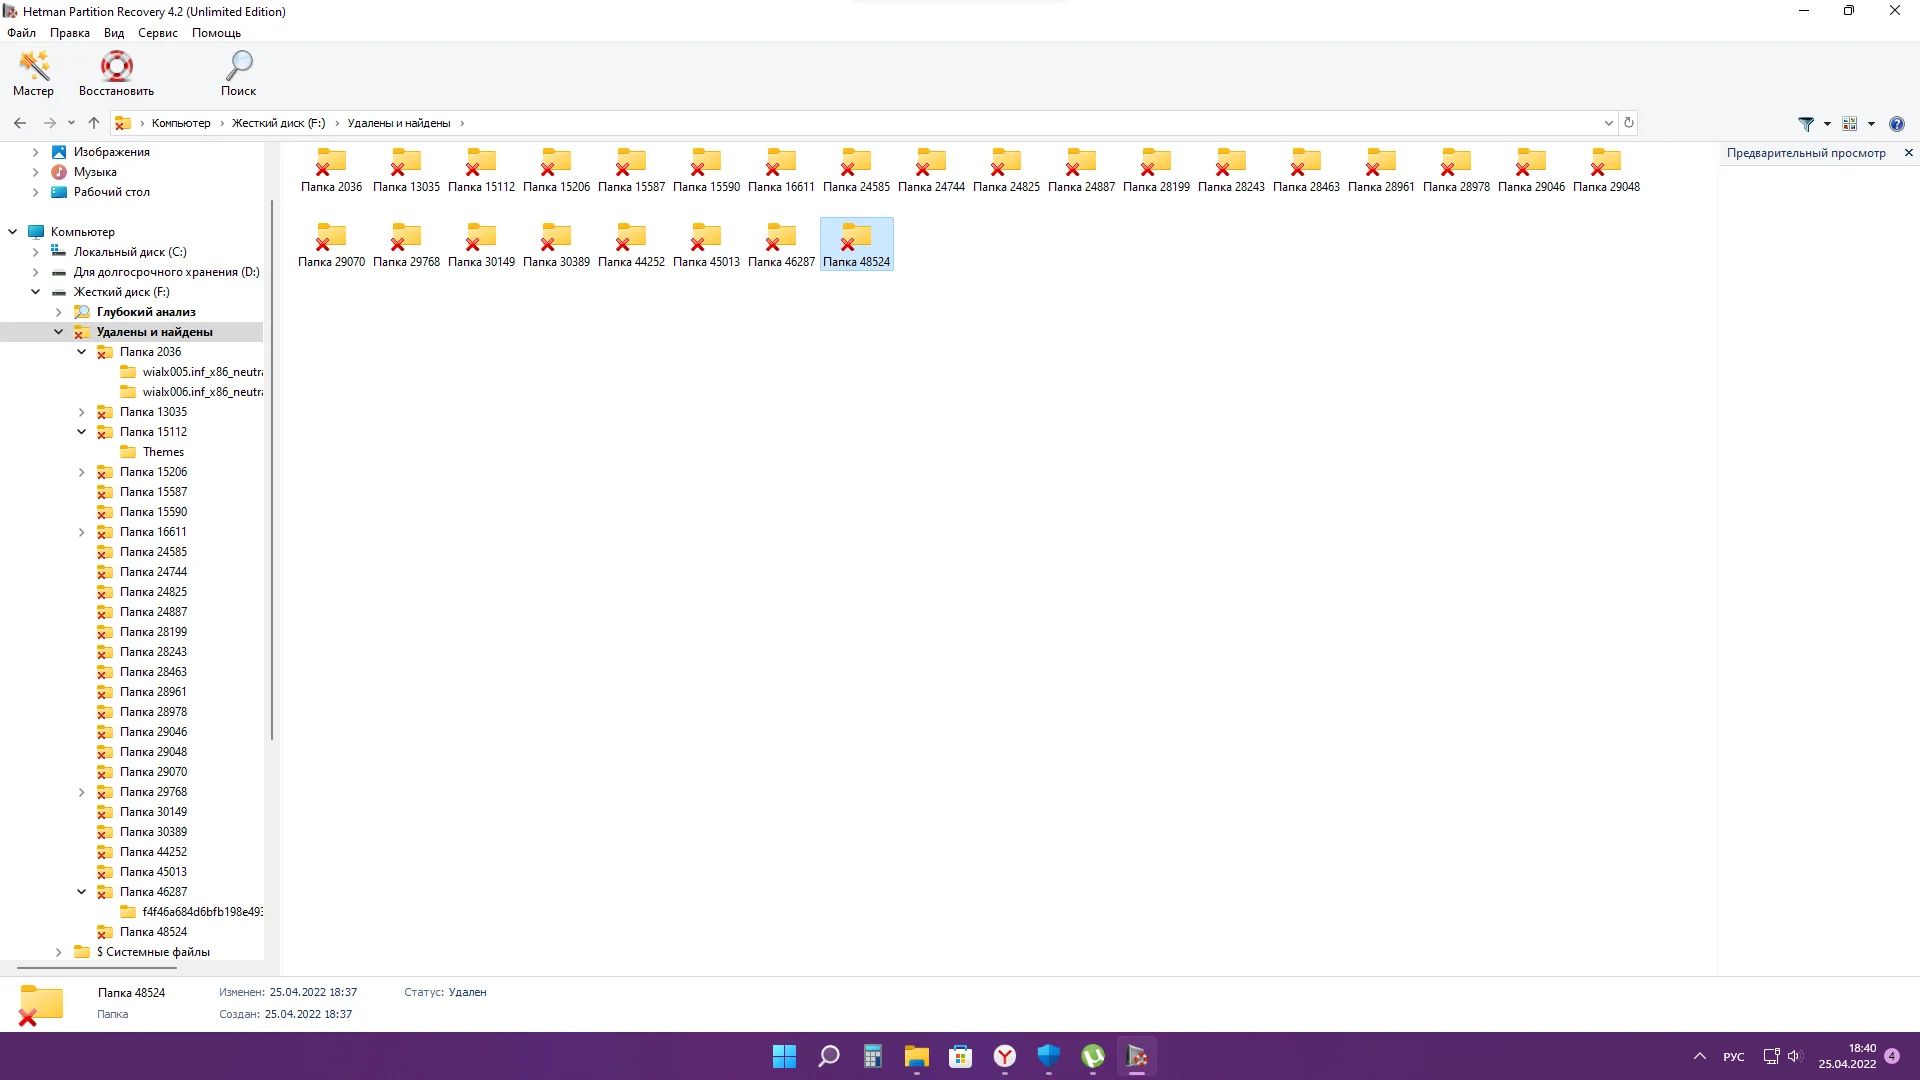Click the filter funnel icon
The image size is (1920, 1080).
(x=1806, y=124)
